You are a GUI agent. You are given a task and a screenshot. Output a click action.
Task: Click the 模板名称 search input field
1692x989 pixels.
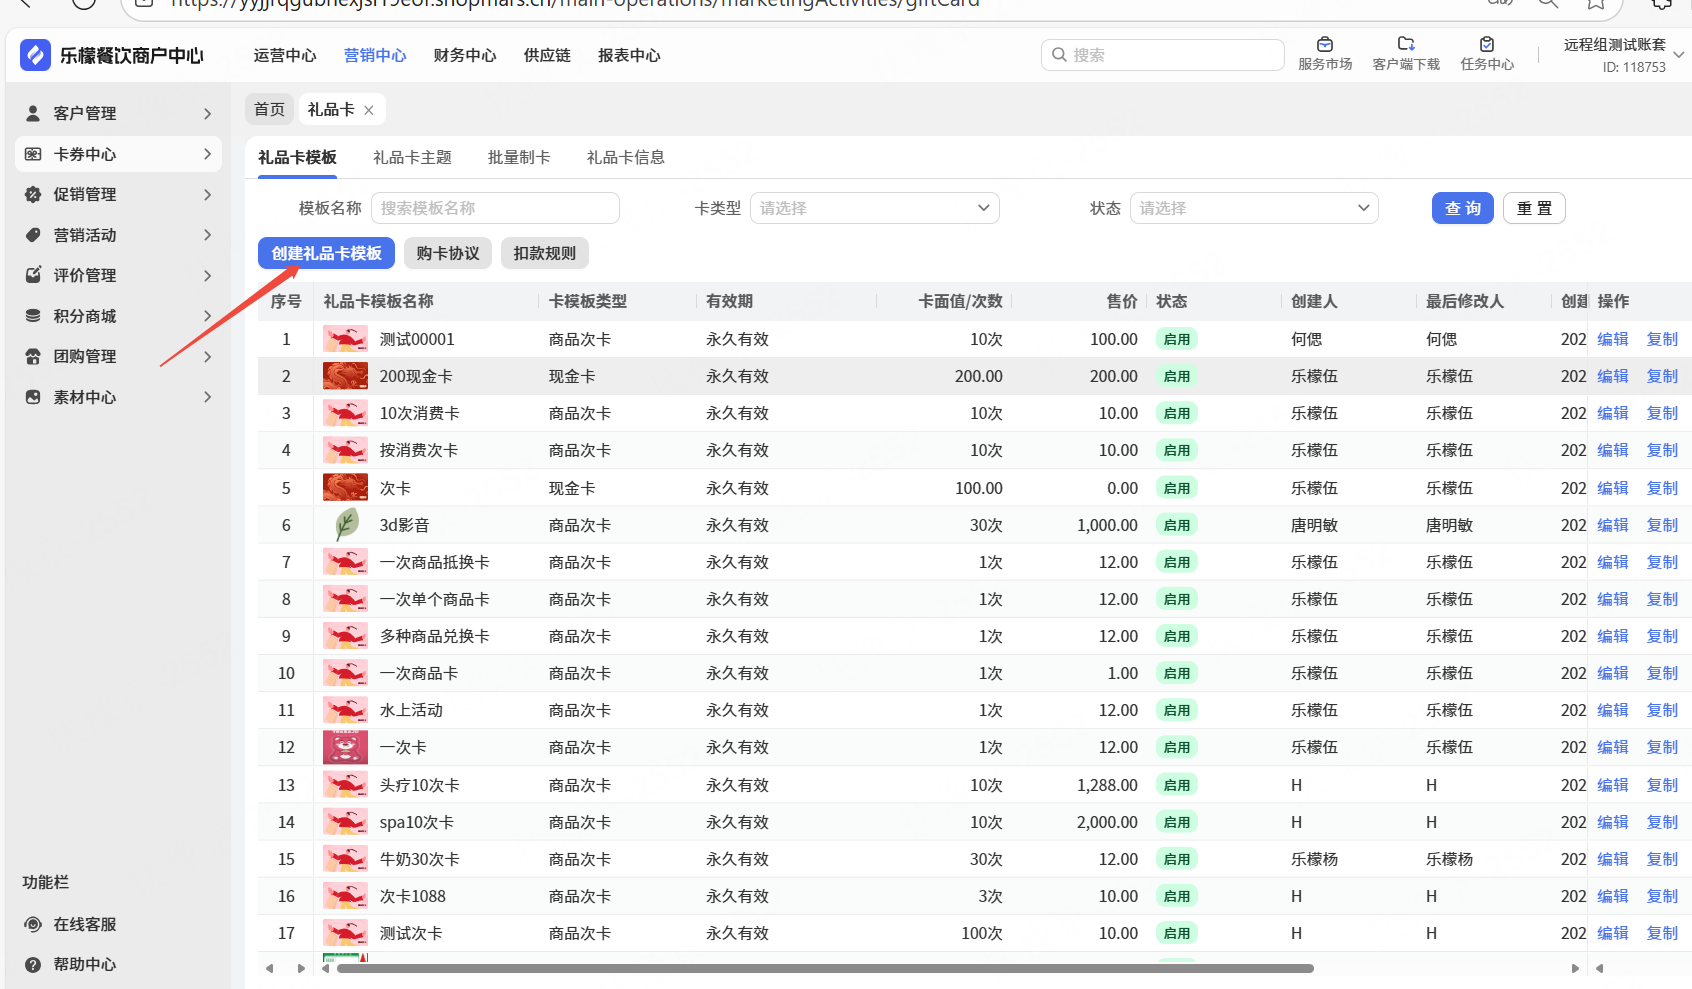tap(495, 208)
